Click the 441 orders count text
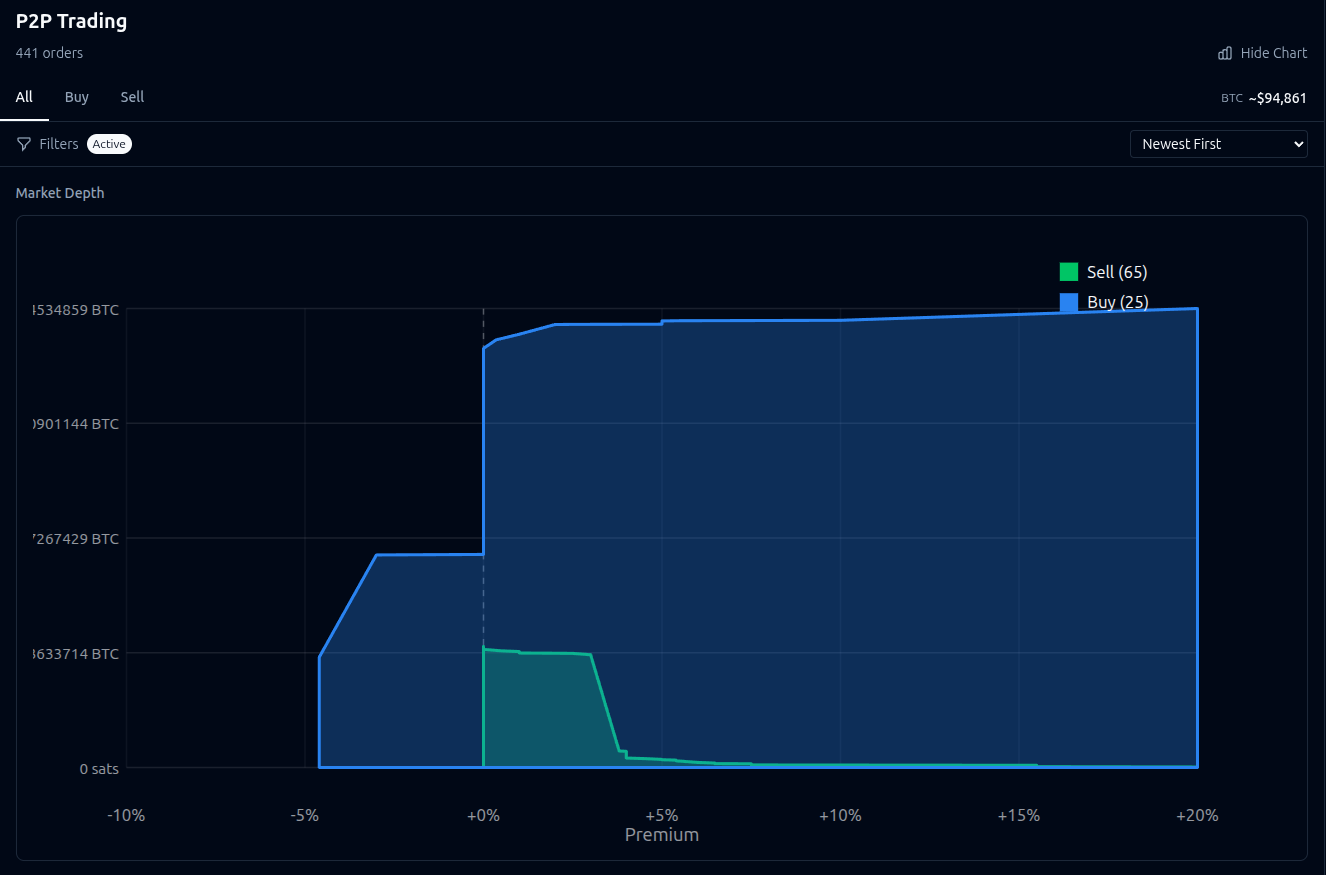 (49, 53)
